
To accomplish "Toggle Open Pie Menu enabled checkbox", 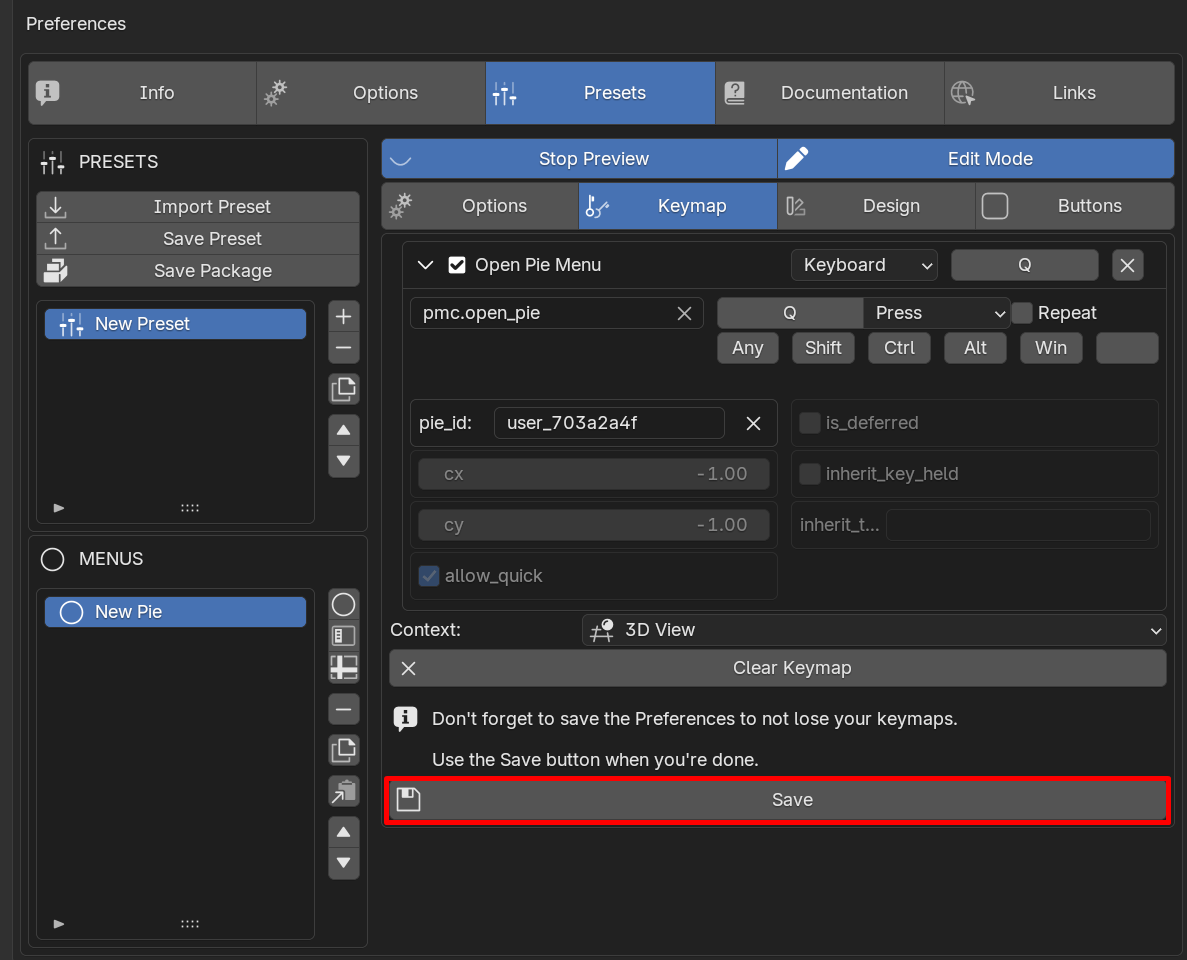I will click(x=456, y=265).
